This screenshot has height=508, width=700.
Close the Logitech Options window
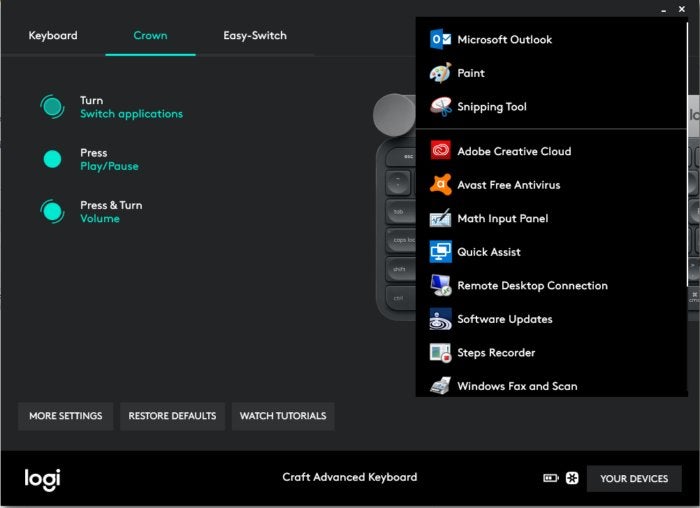[x=682, y=9]
